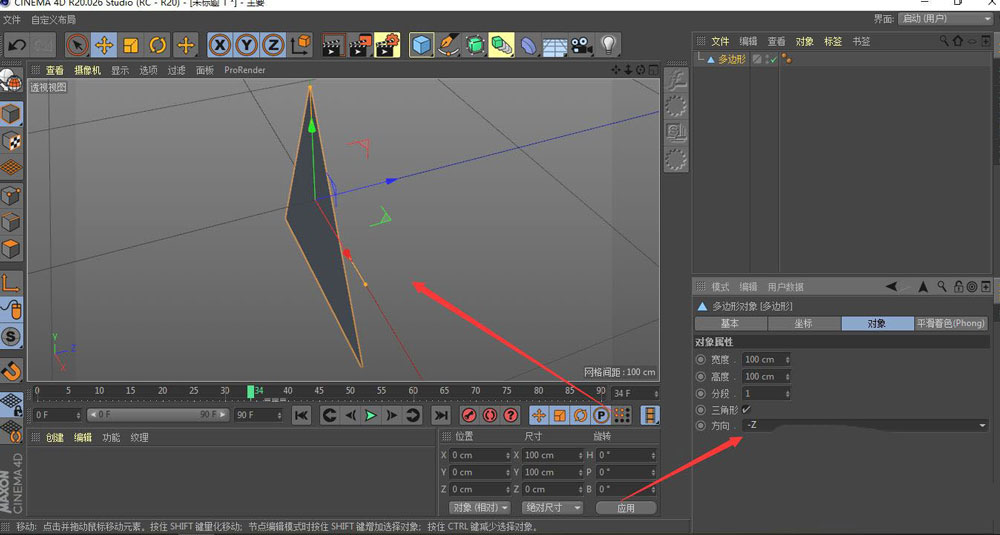Uncheck the 三角形 checkbox
Screen dimensions: 1000x535
746,409
